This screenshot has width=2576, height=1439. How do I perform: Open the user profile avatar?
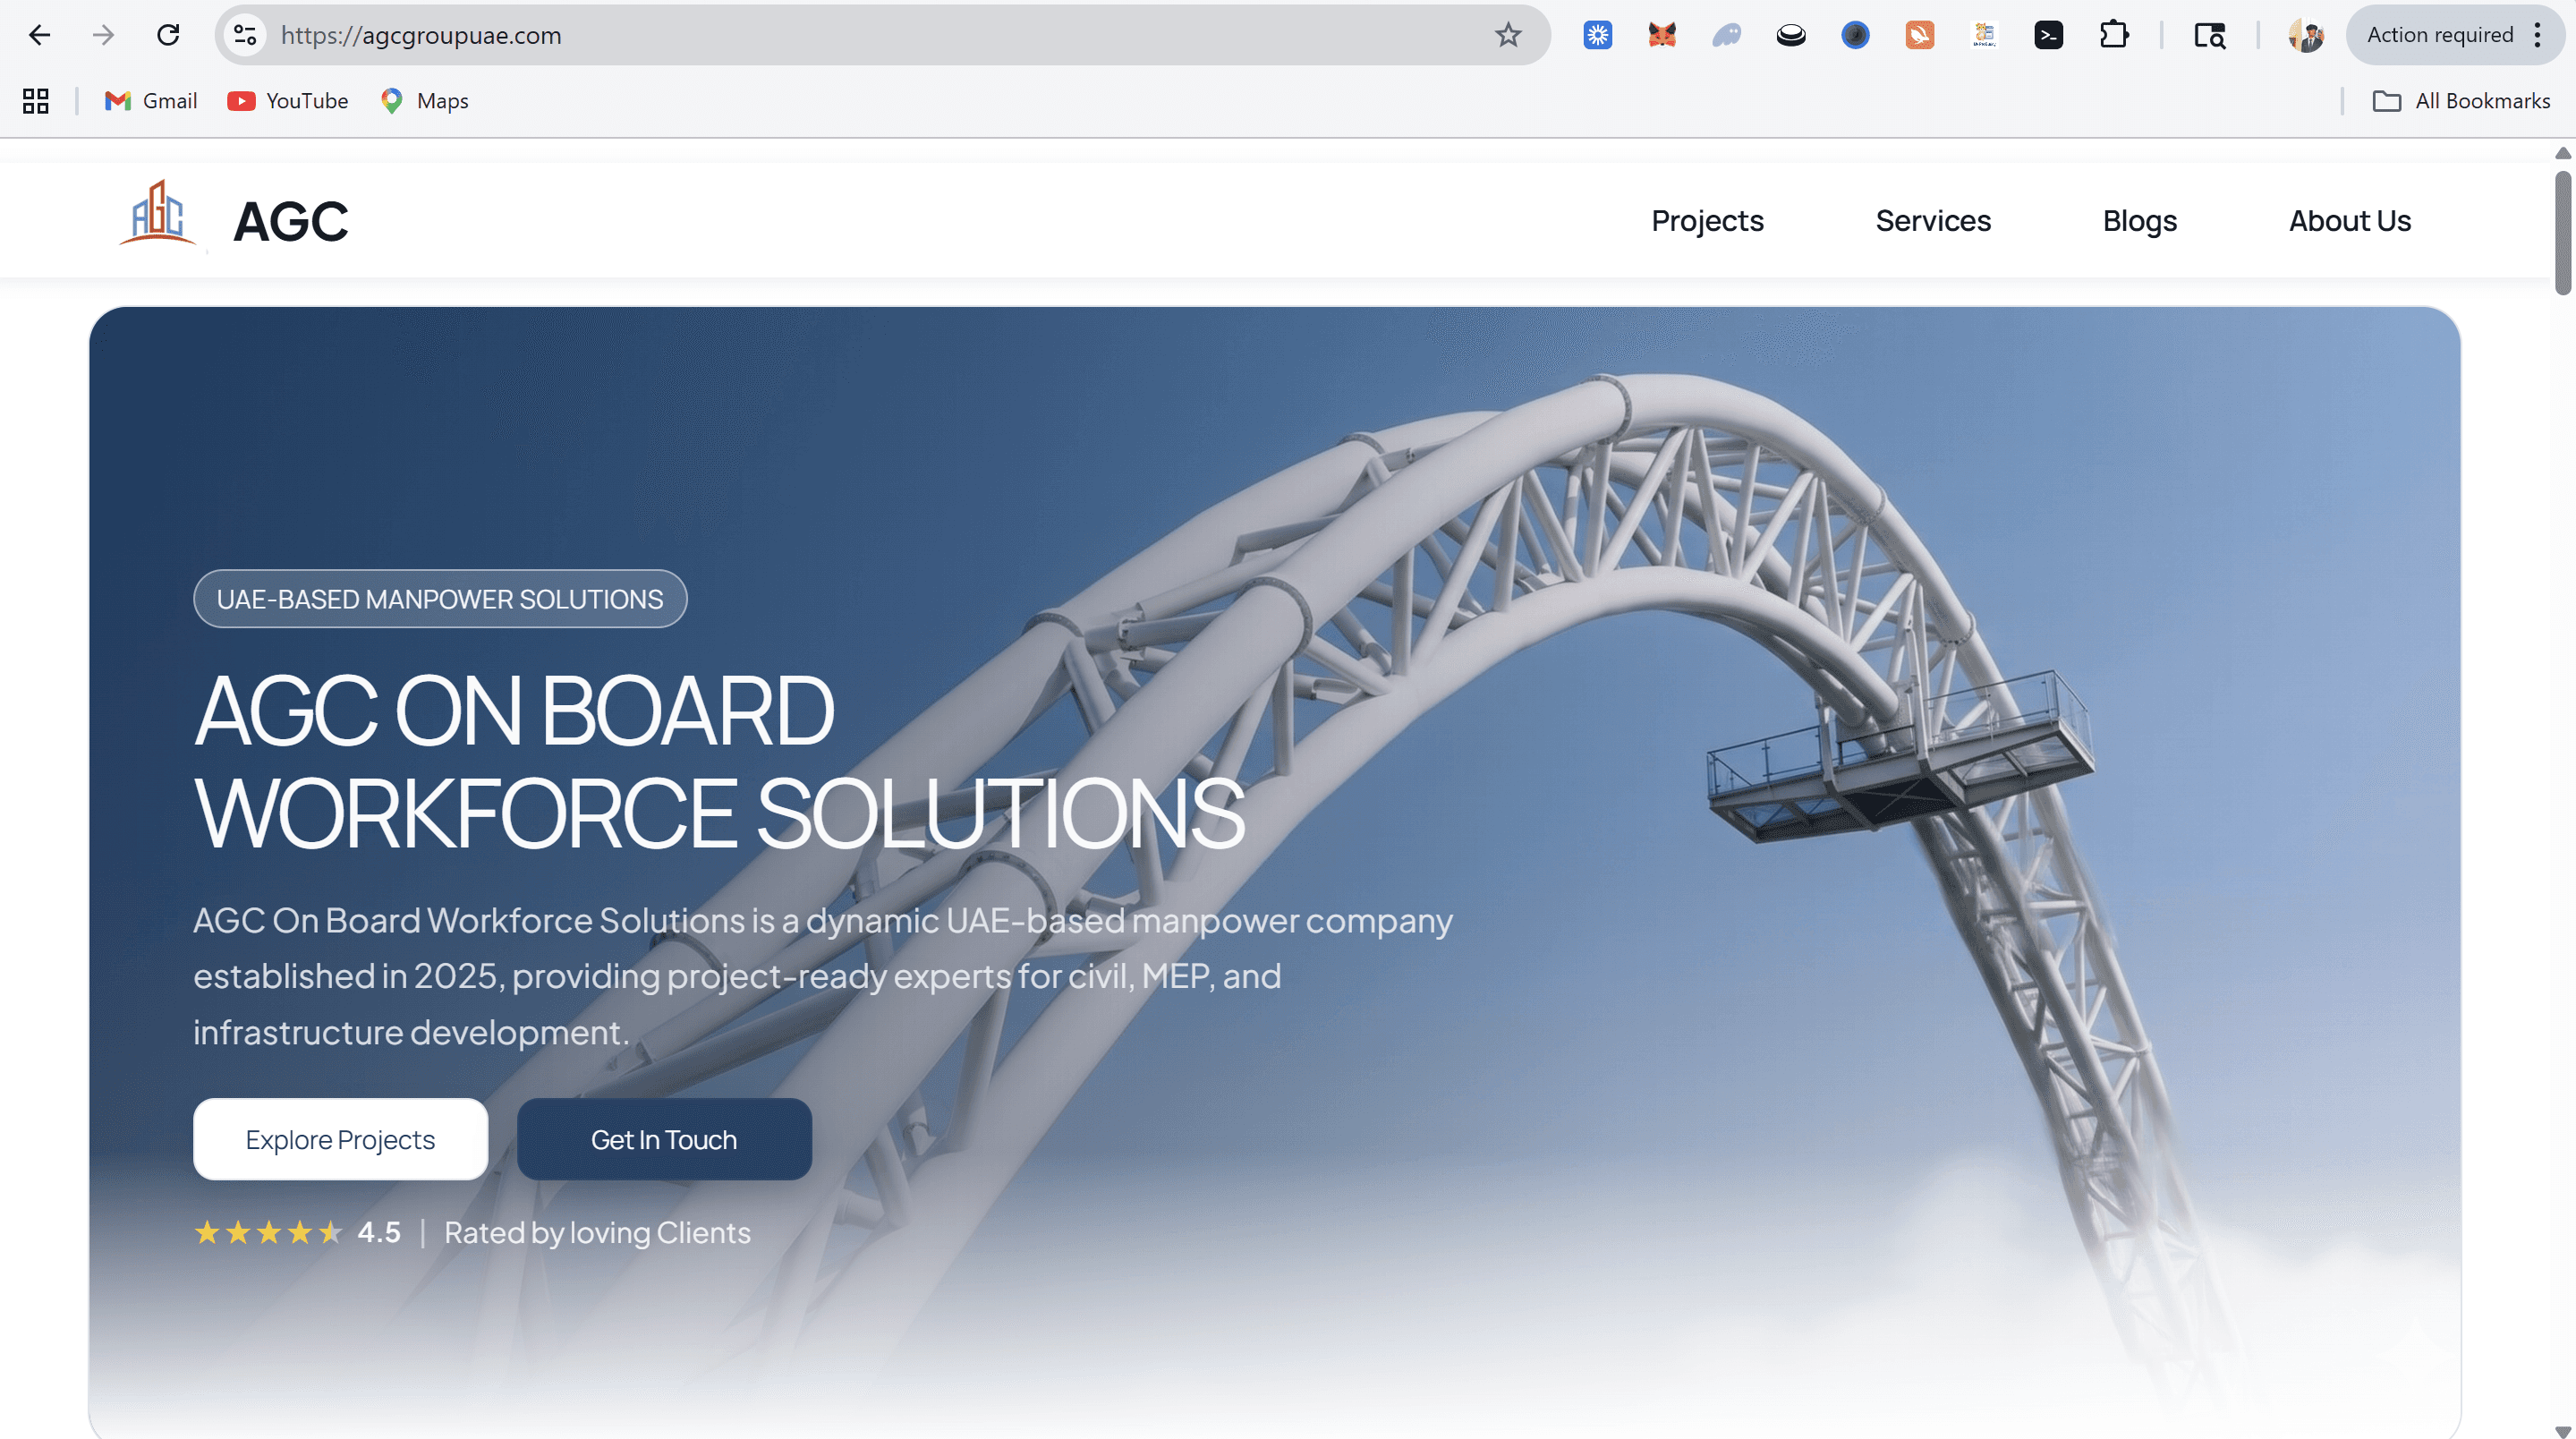click(x=2306, y=35)
